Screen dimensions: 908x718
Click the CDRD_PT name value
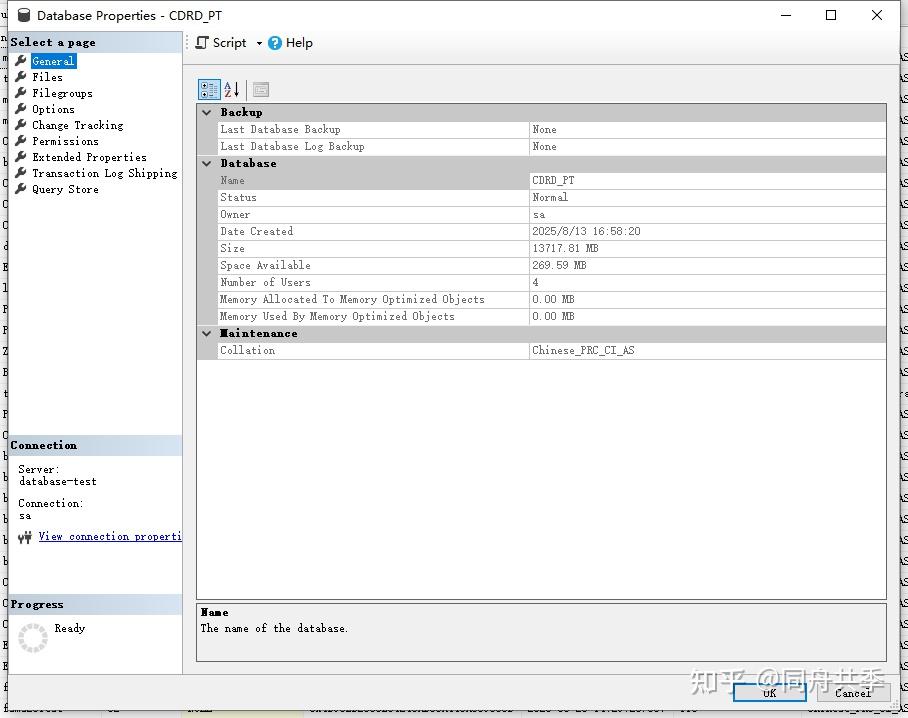553,181
